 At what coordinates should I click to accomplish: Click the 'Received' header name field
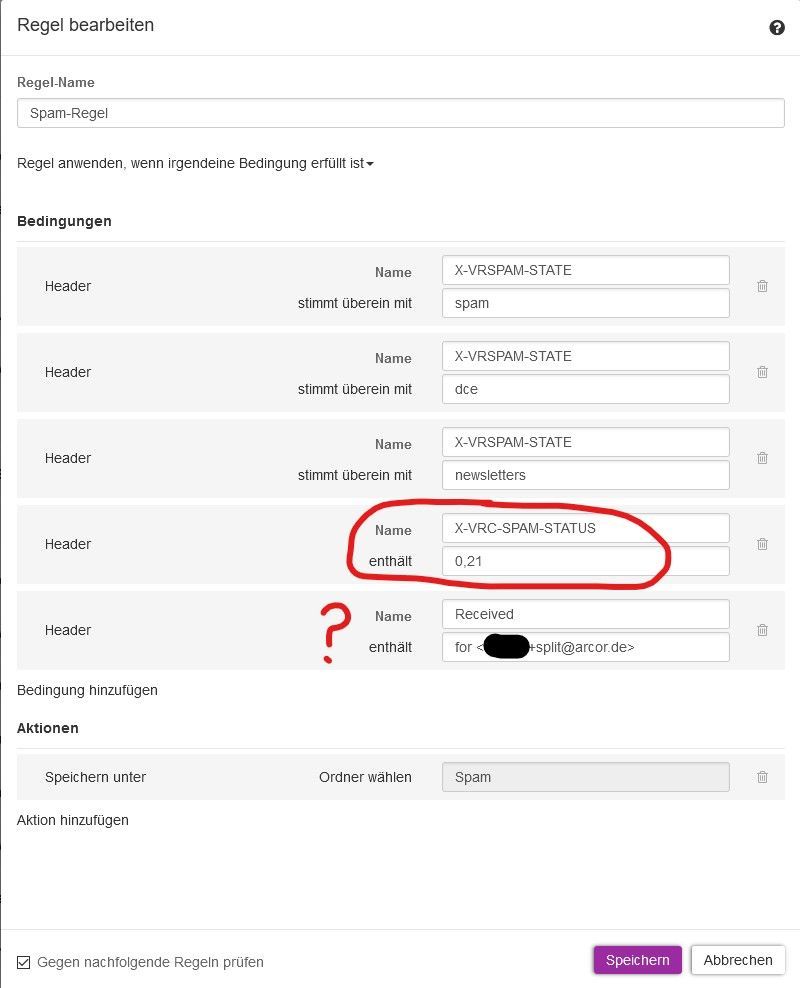[585, 614]
